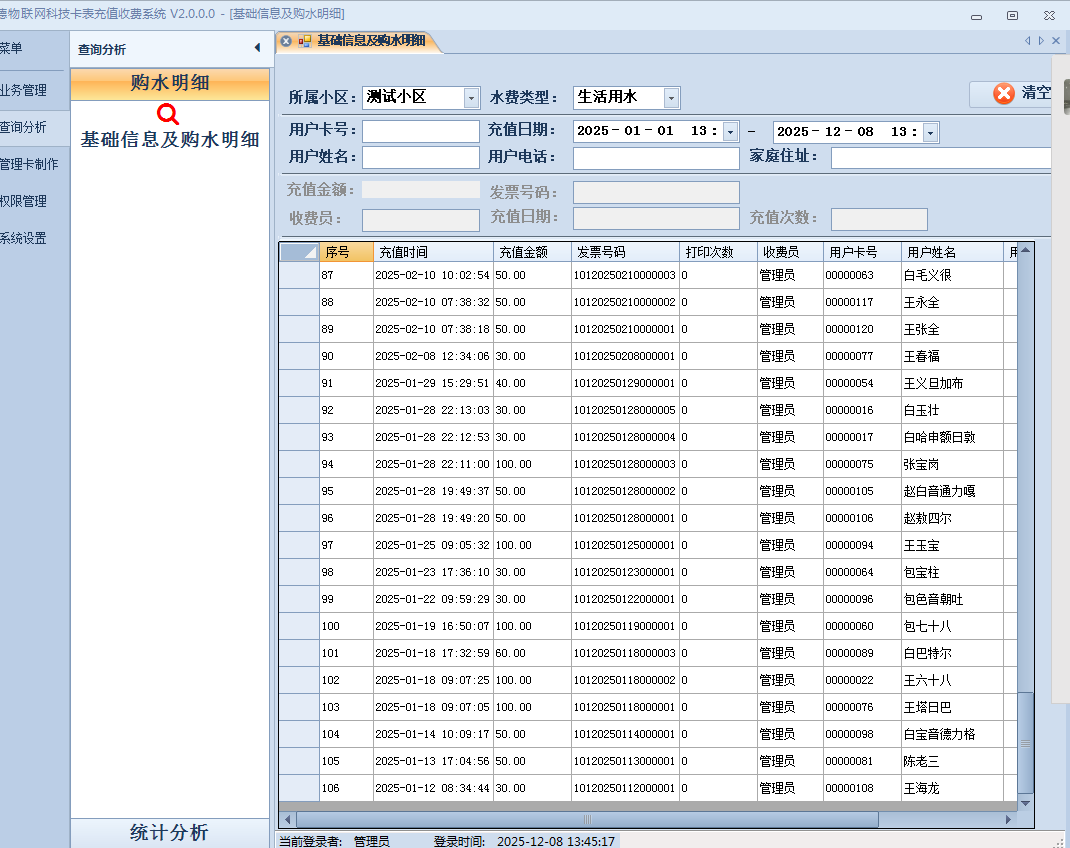The image size is (1070, 848).
Task: Click the tab scroll-right arrow at top right
Action: [x=1041, y=41]
